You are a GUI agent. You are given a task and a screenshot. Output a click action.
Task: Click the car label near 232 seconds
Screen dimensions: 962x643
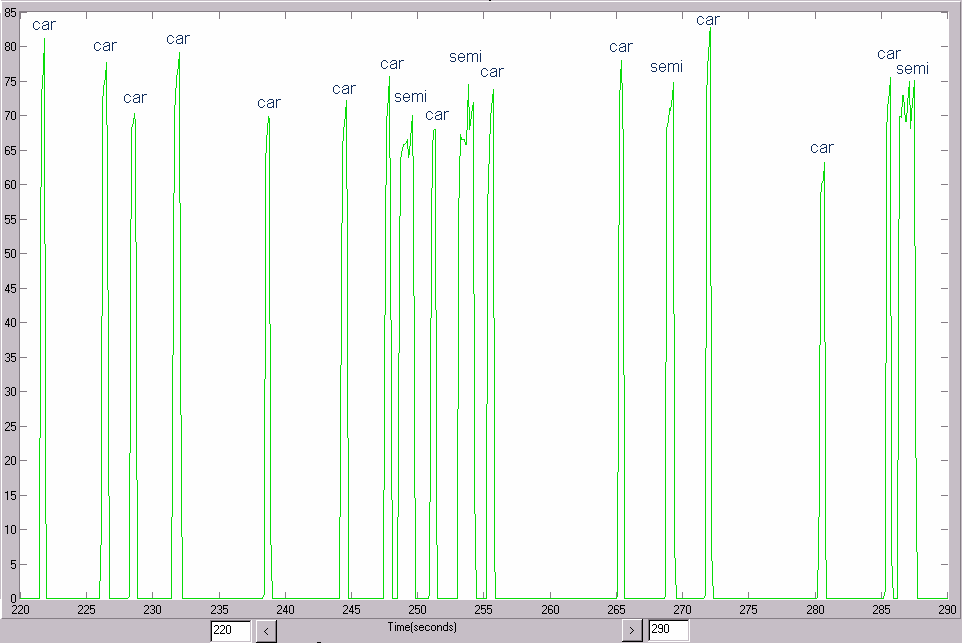point(178,39)
